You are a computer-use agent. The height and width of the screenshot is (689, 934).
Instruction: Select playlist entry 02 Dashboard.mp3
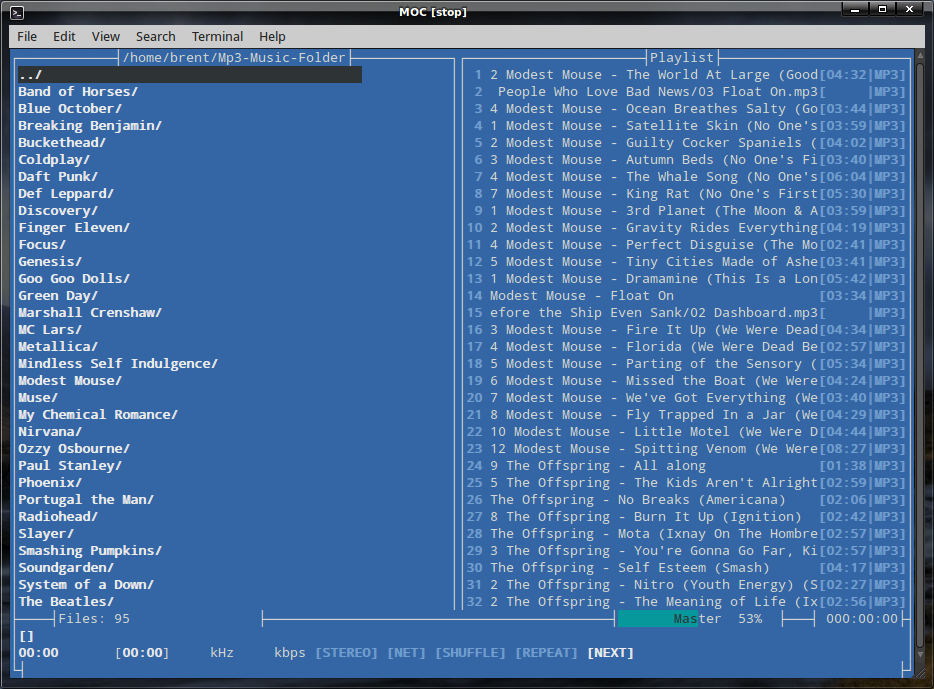[x=686, y=313]
